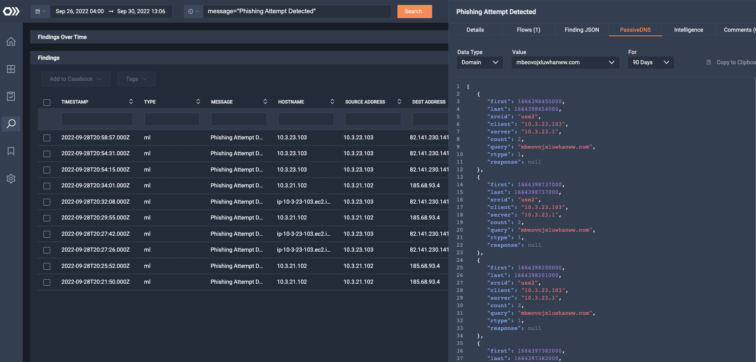Click the end date Sep 30, 2022 13:06
Viewport: 756px width, 362px height.
140,11
